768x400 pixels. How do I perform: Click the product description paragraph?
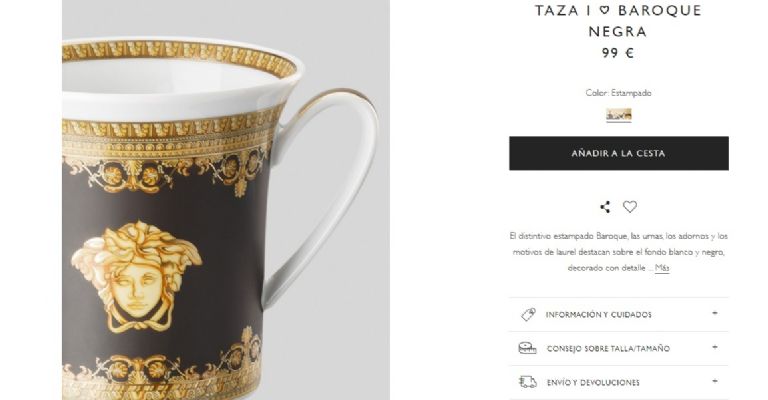pos(616,251)
